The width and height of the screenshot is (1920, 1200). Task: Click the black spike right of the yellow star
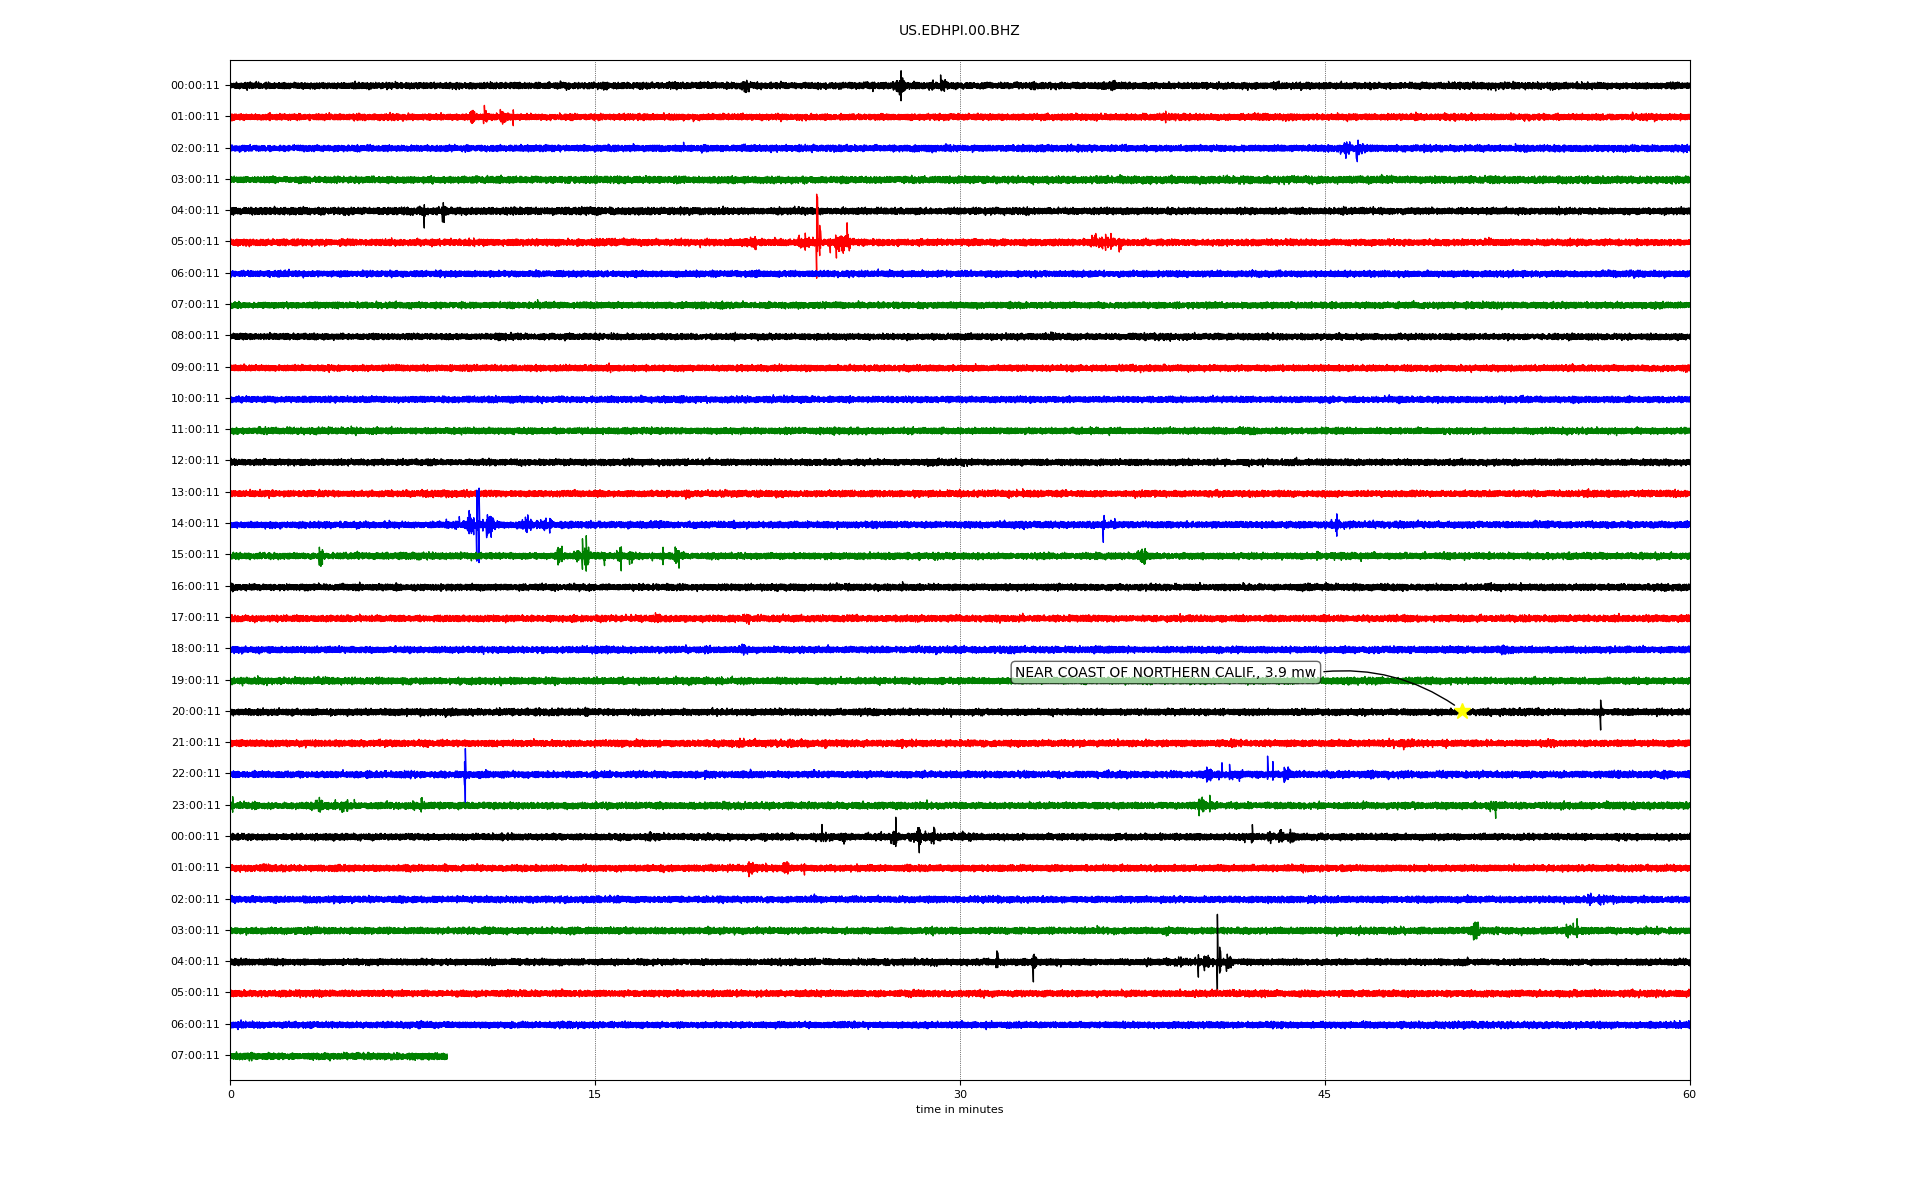click(1600, 714)
